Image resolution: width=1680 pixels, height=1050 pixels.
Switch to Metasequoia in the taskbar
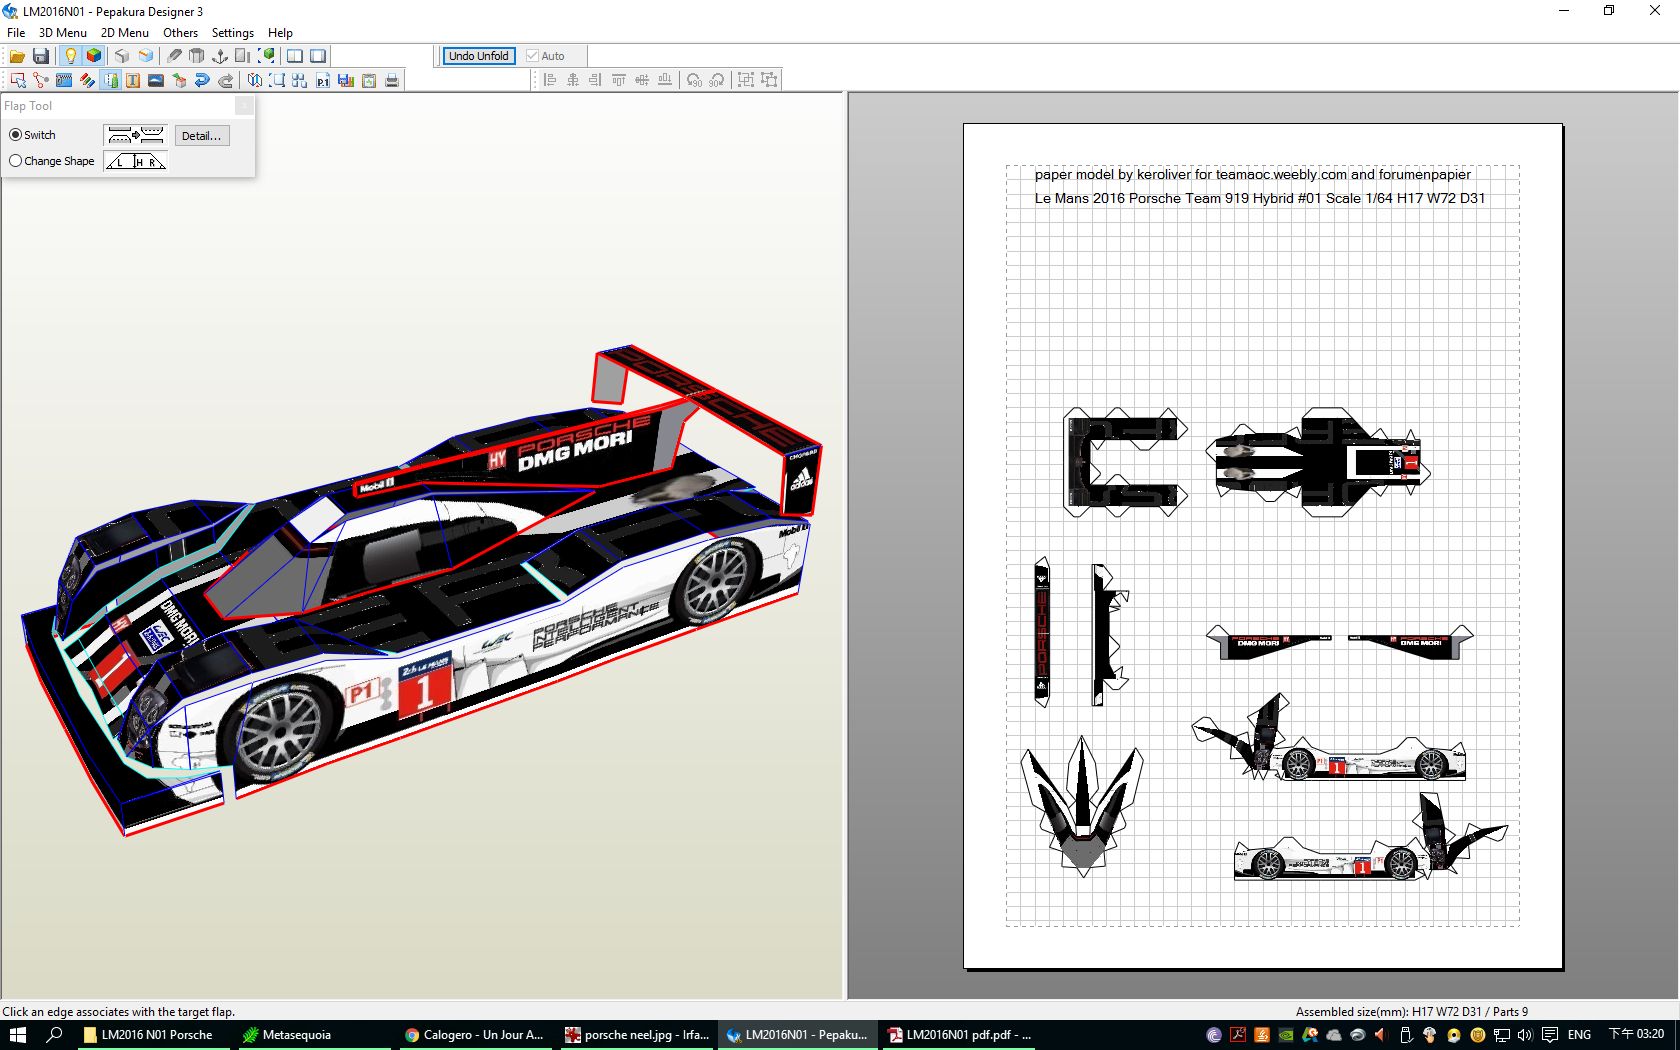(295, 1035)
